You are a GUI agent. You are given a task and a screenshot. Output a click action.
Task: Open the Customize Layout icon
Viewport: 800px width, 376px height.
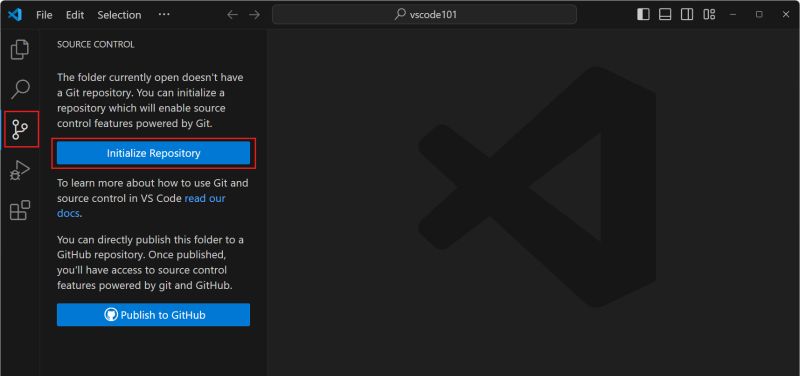(709, 14)
